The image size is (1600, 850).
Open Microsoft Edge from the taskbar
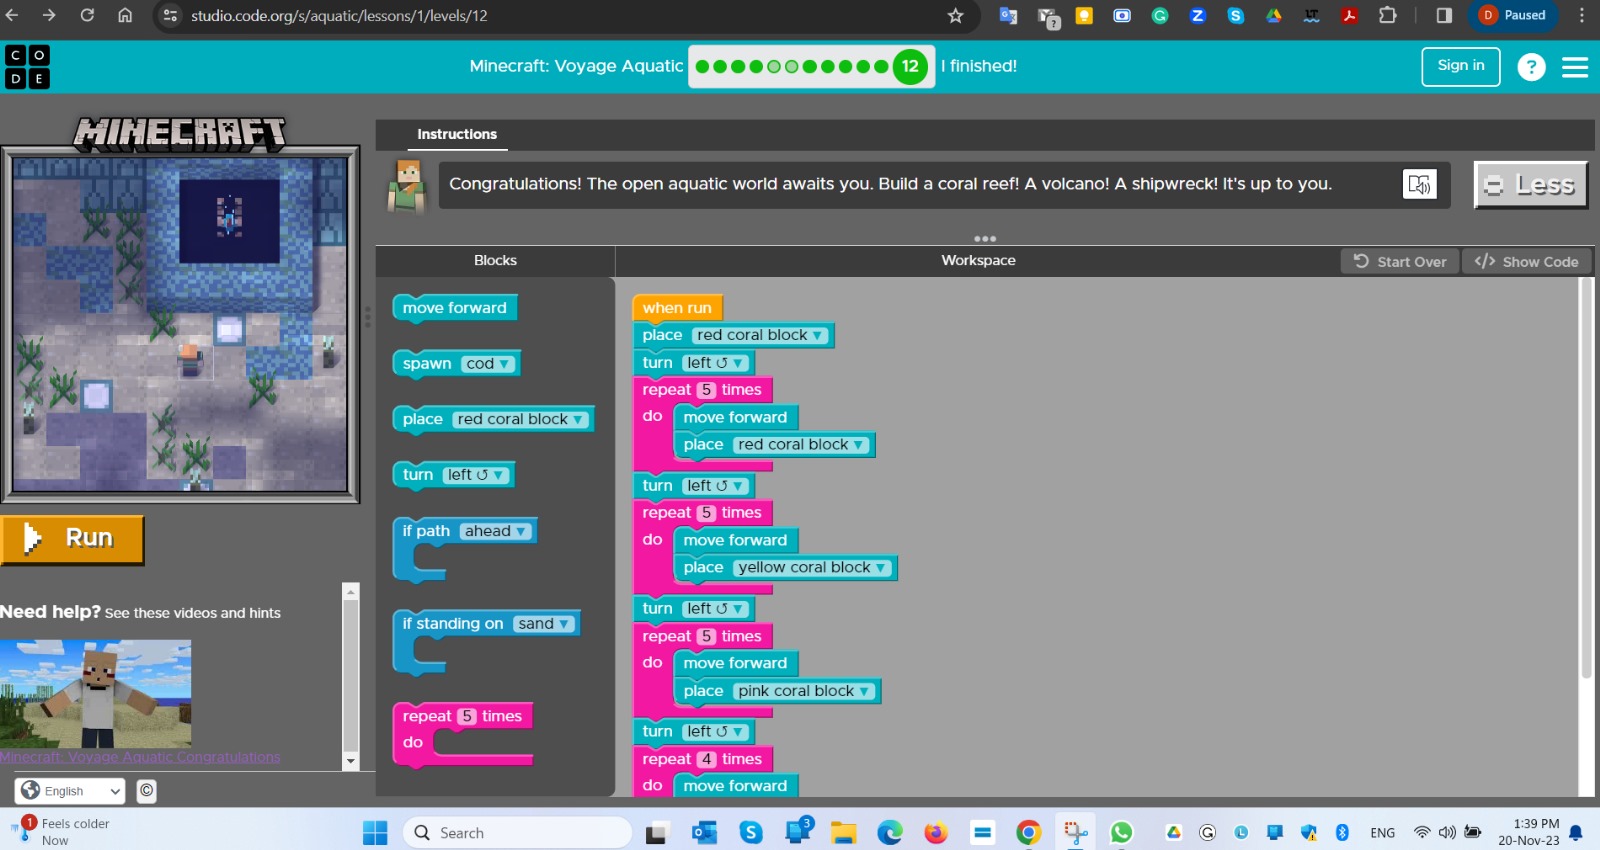pyautogui.click(x=890, y=832)
